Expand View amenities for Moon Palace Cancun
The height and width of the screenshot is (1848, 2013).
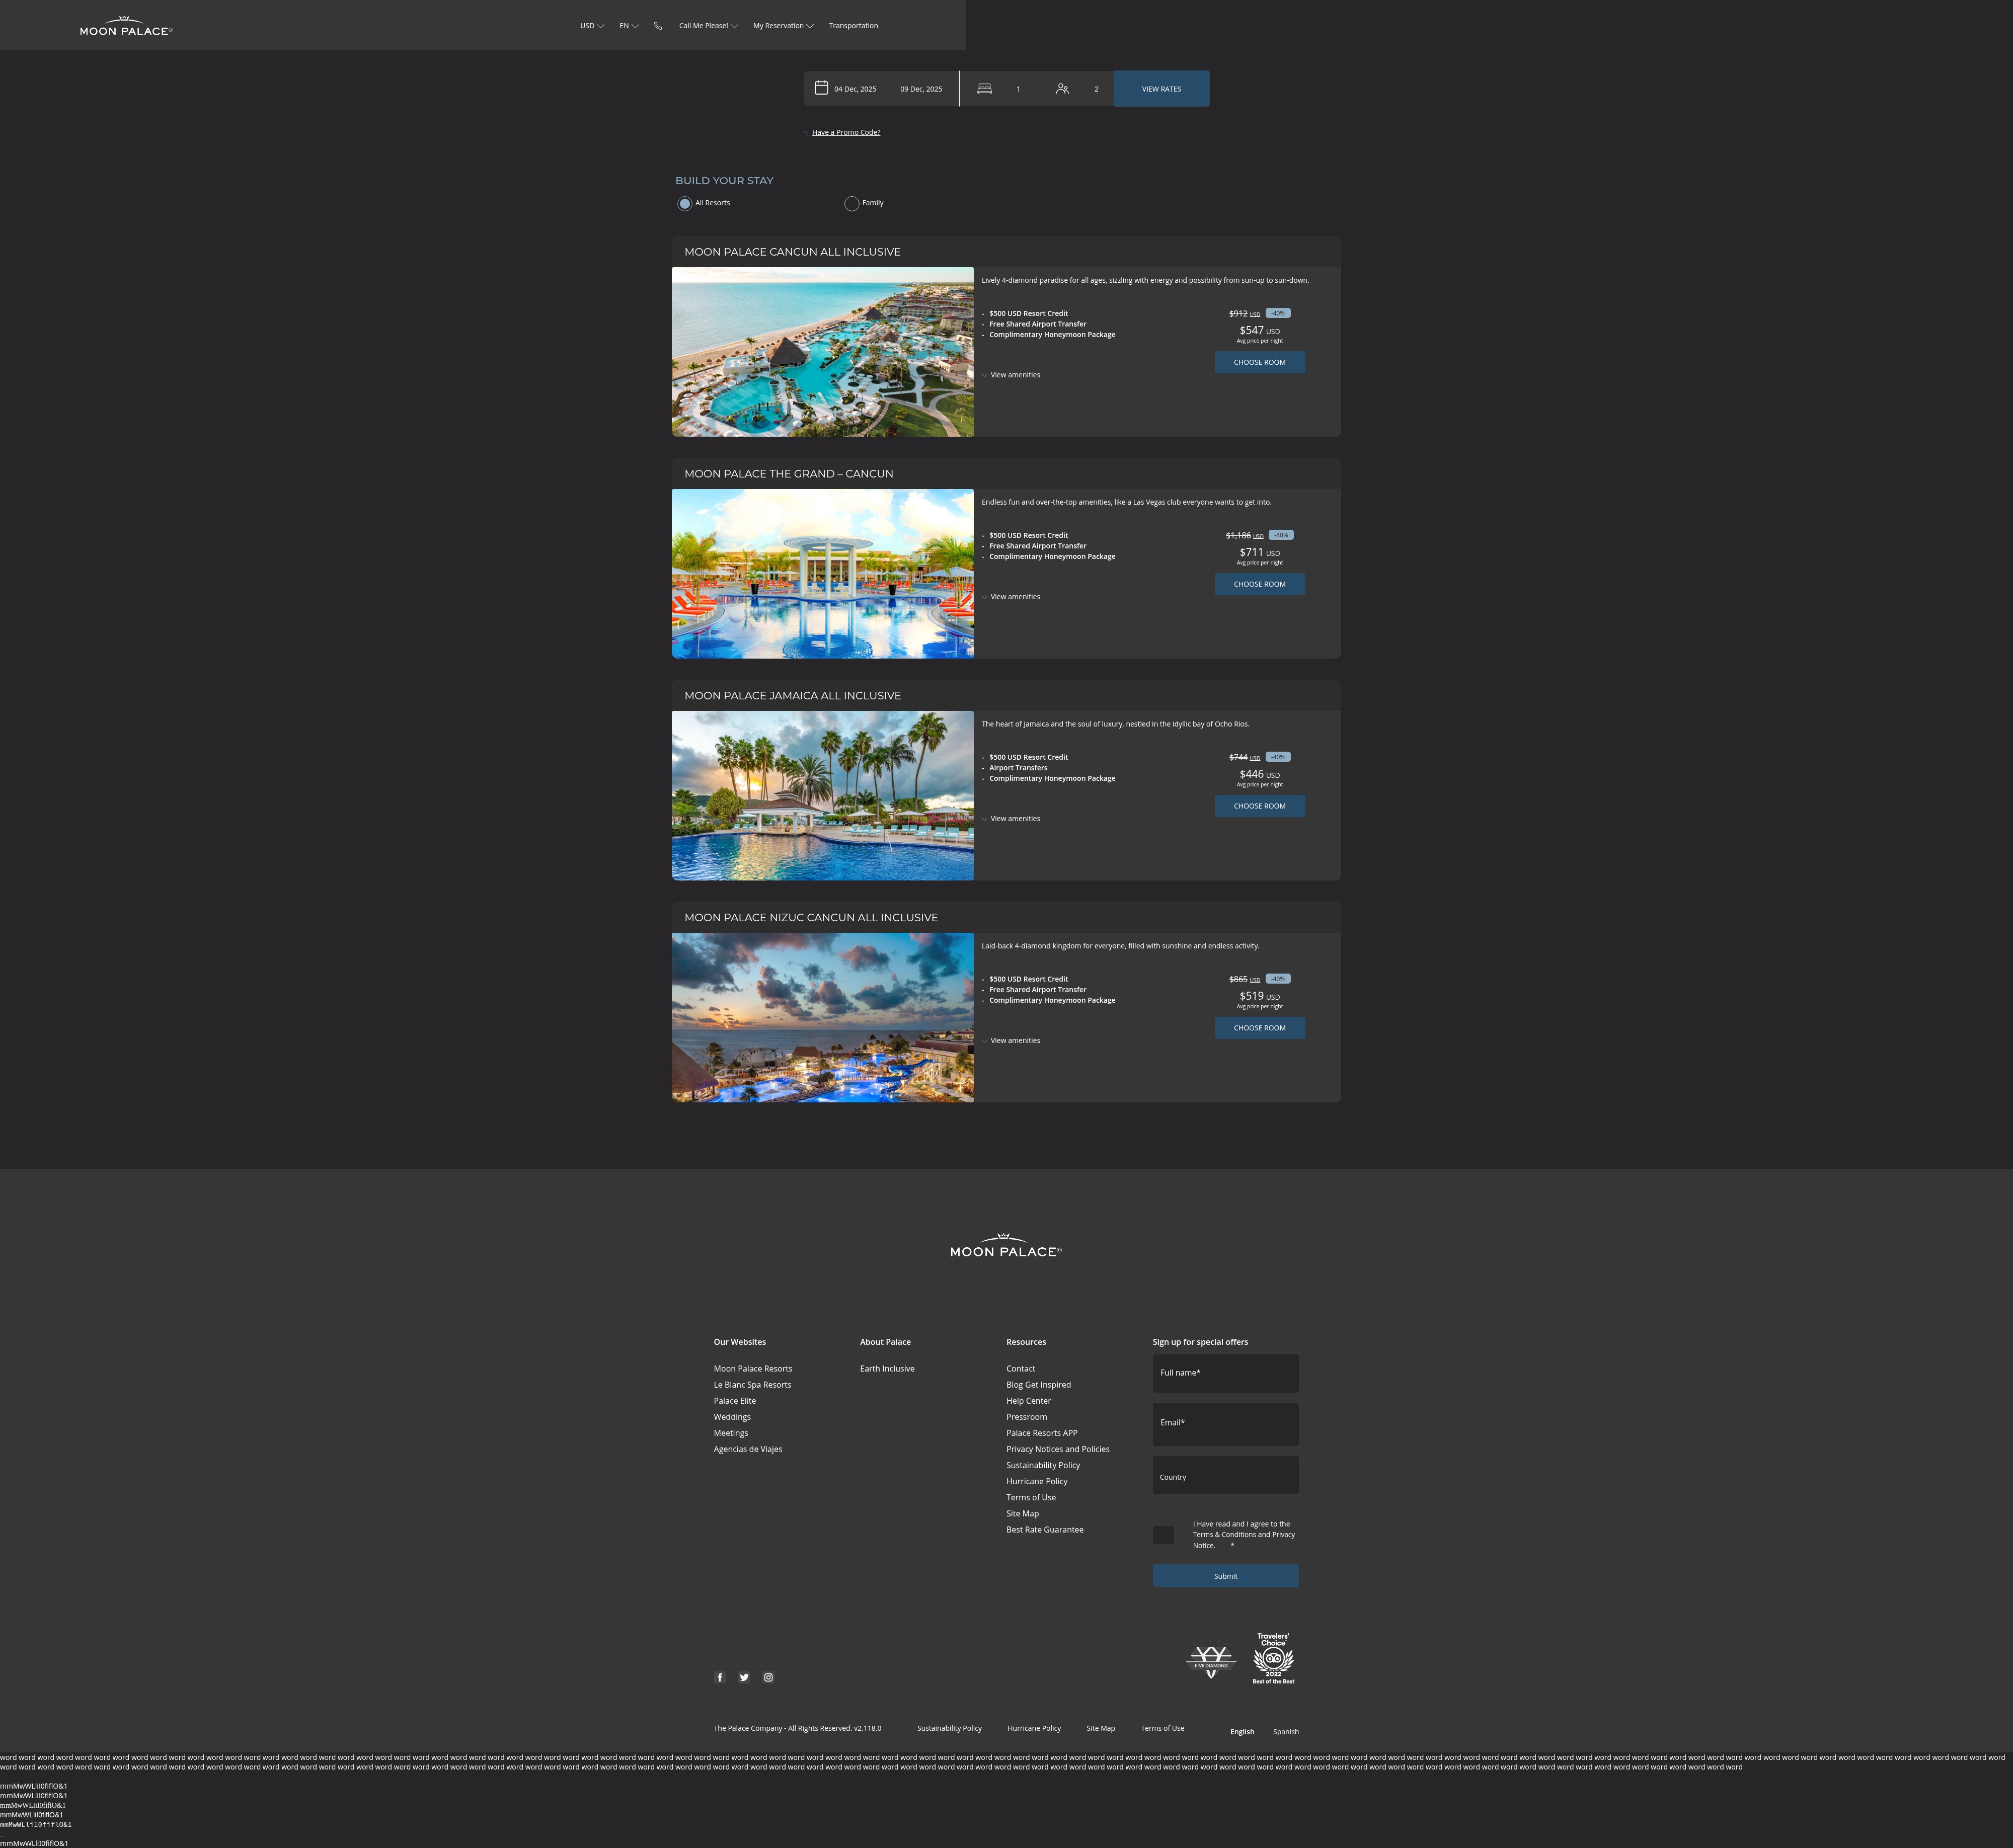pyautogui.click(x=1011, y=375)
